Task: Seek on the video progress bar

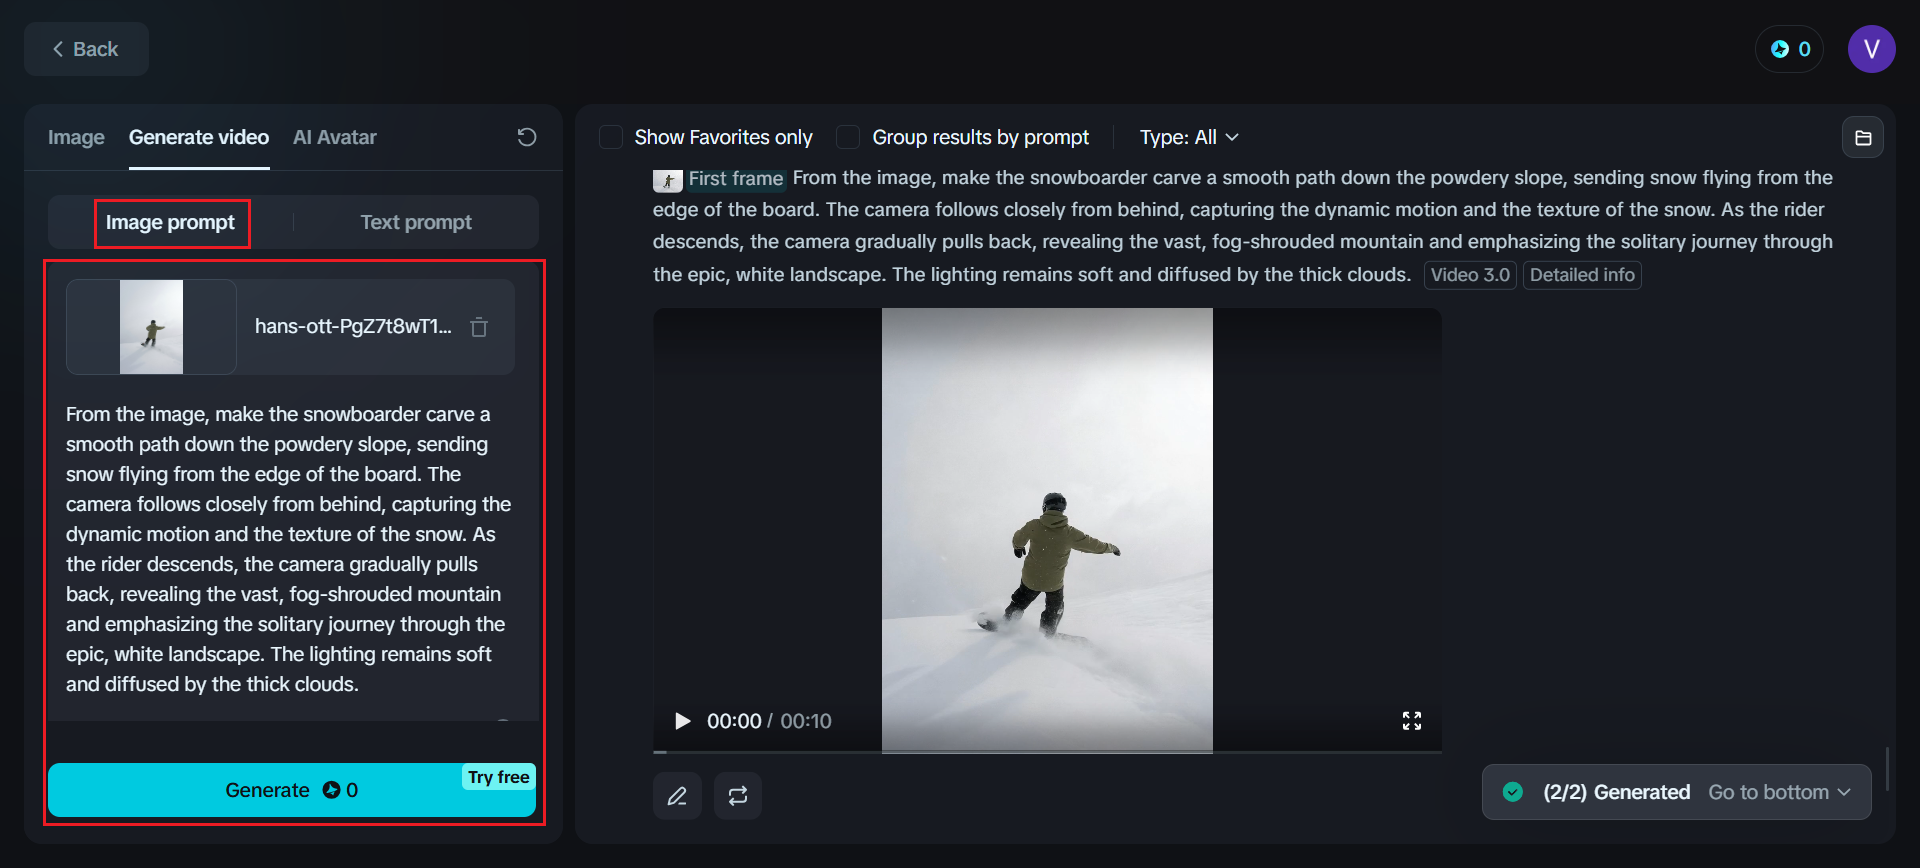Action: (x=1047, y=751)
